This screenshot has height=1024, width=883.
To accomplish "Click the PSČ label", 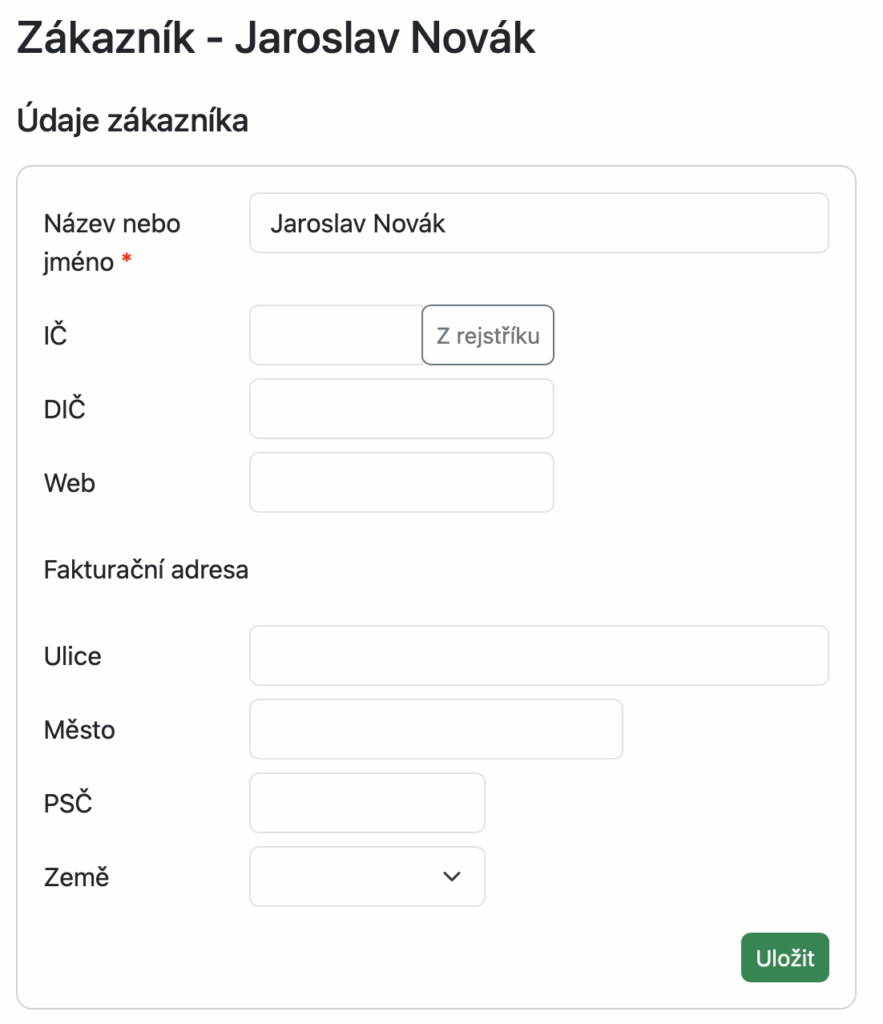I will (68, 803).
